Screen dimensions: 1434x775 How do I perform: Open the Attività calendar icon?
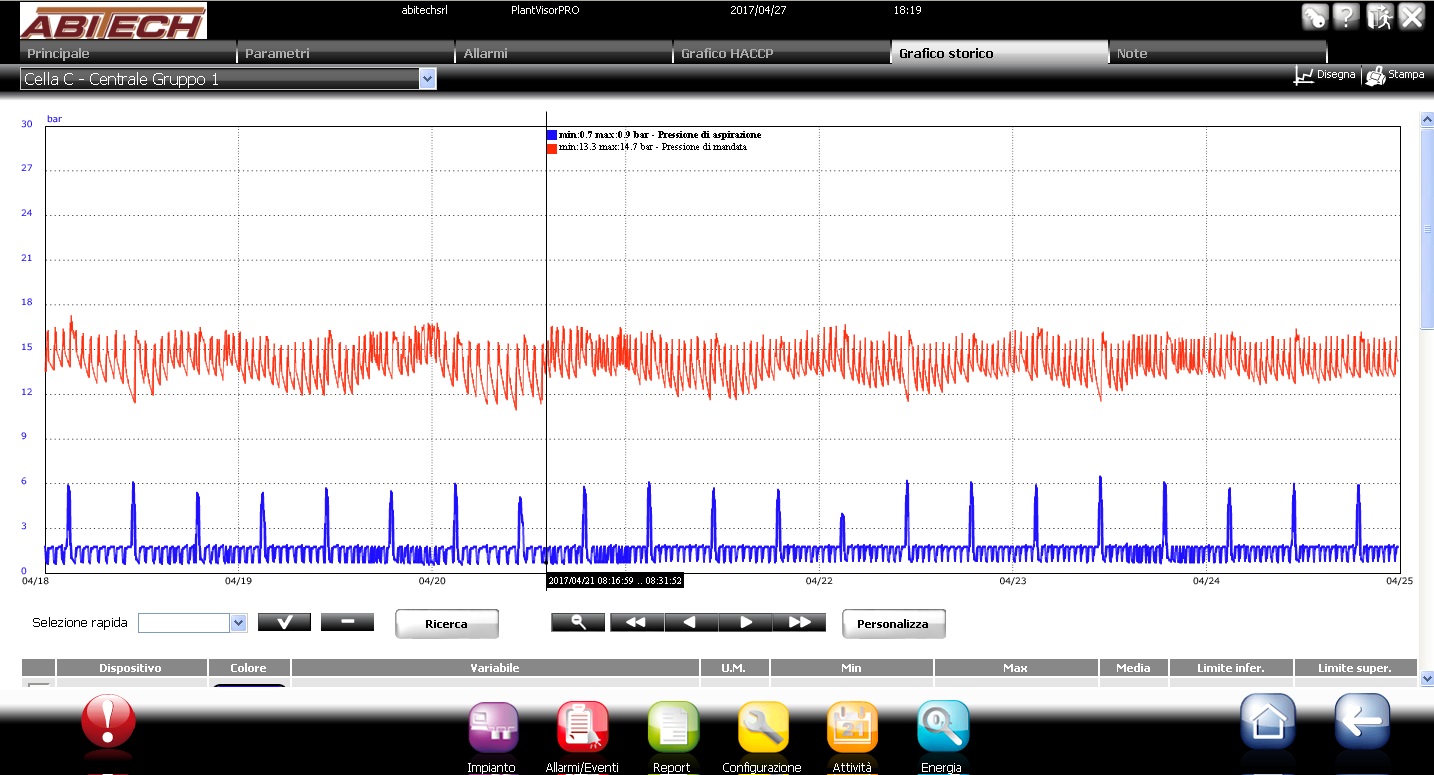point(852,728)
